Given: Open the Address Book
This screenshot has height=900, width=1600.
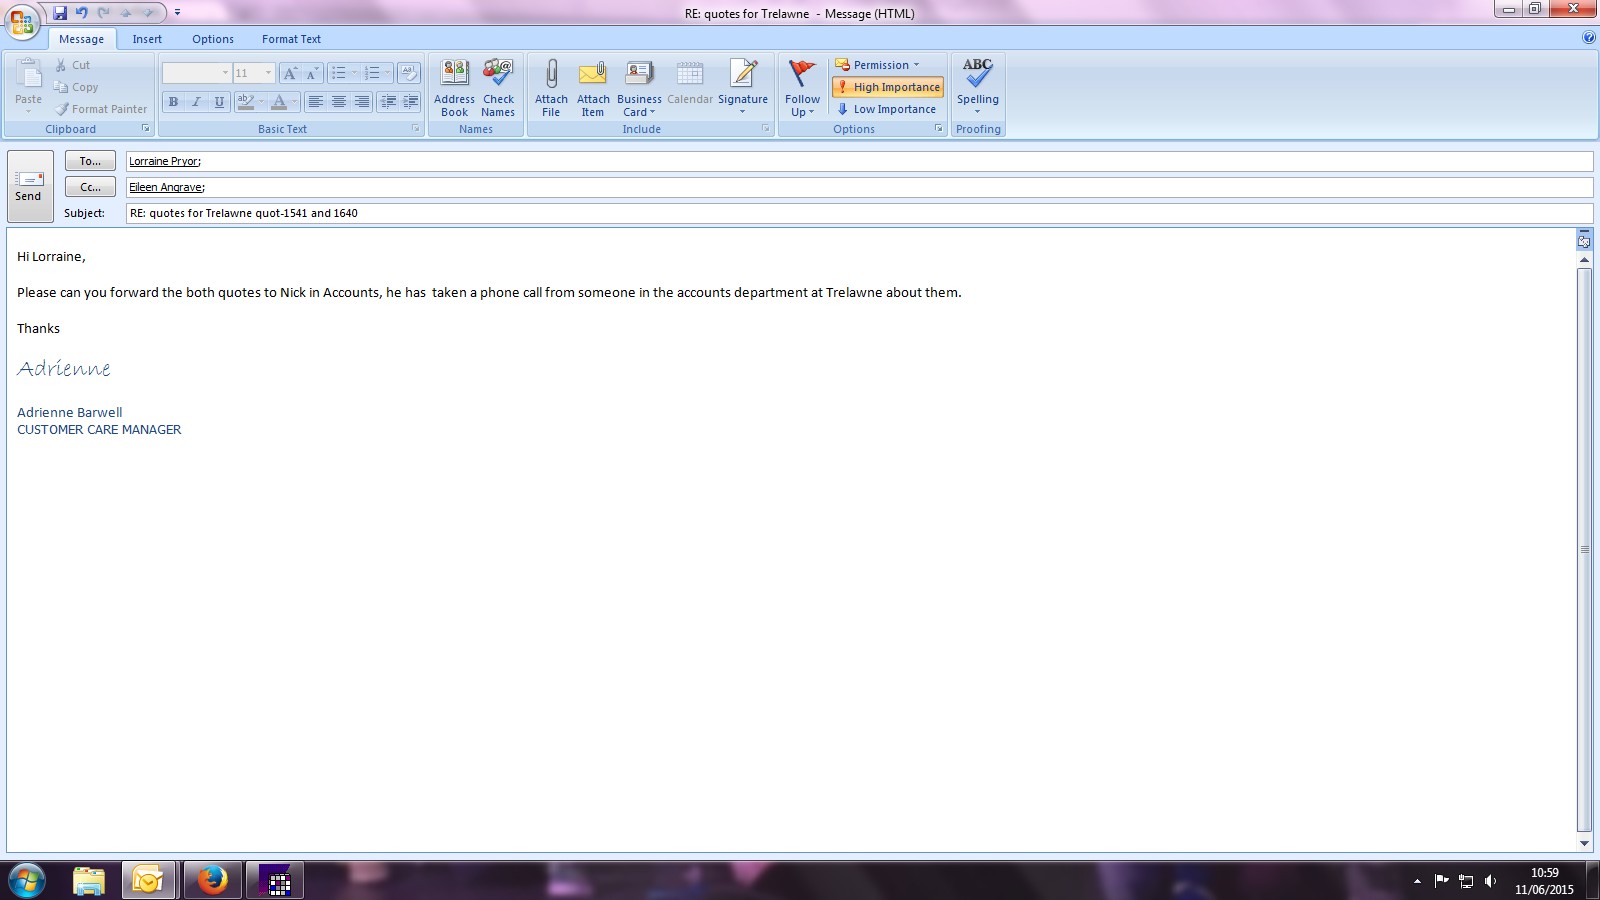Looking at the screenshot, I should coord(454,75).
